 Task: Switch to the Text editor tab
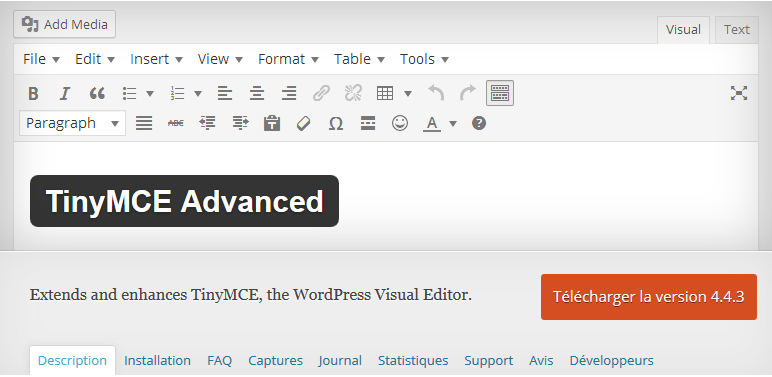click(737, 30)
